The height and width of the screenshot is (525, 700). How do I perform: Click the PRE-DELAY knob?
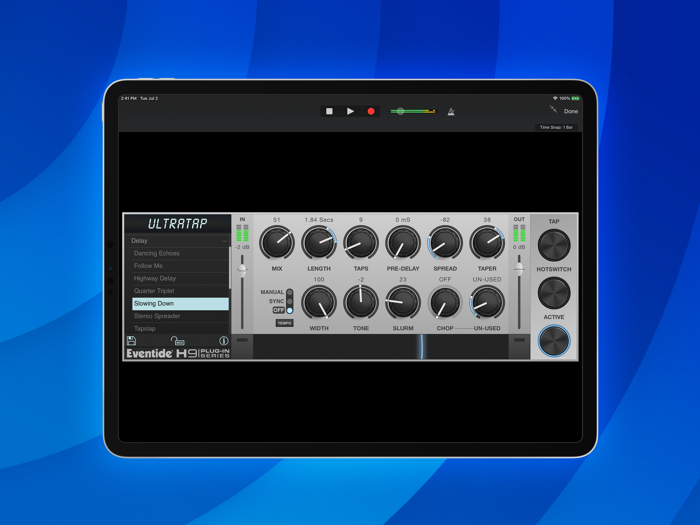403,243
